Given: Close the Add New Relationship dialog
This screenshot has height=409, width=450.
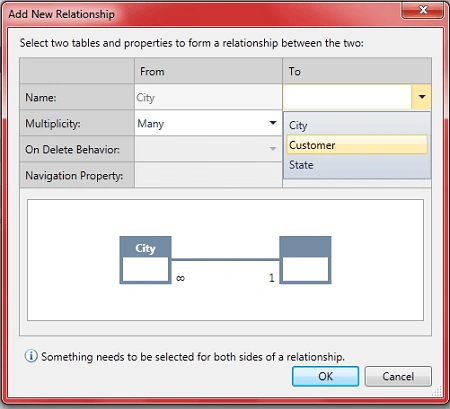Looking at the screenshot, I should [x=423, y=10].
